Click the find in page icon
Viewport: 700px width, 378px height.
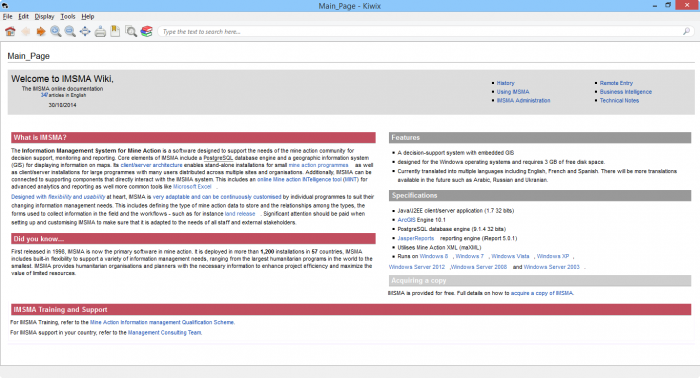pyautogui.click(x=131, y=31)
